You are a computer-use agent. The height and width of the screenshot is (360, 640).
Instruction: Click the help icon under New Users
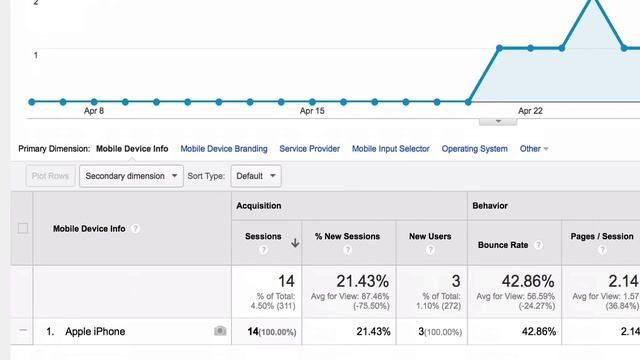click(430, 250)
